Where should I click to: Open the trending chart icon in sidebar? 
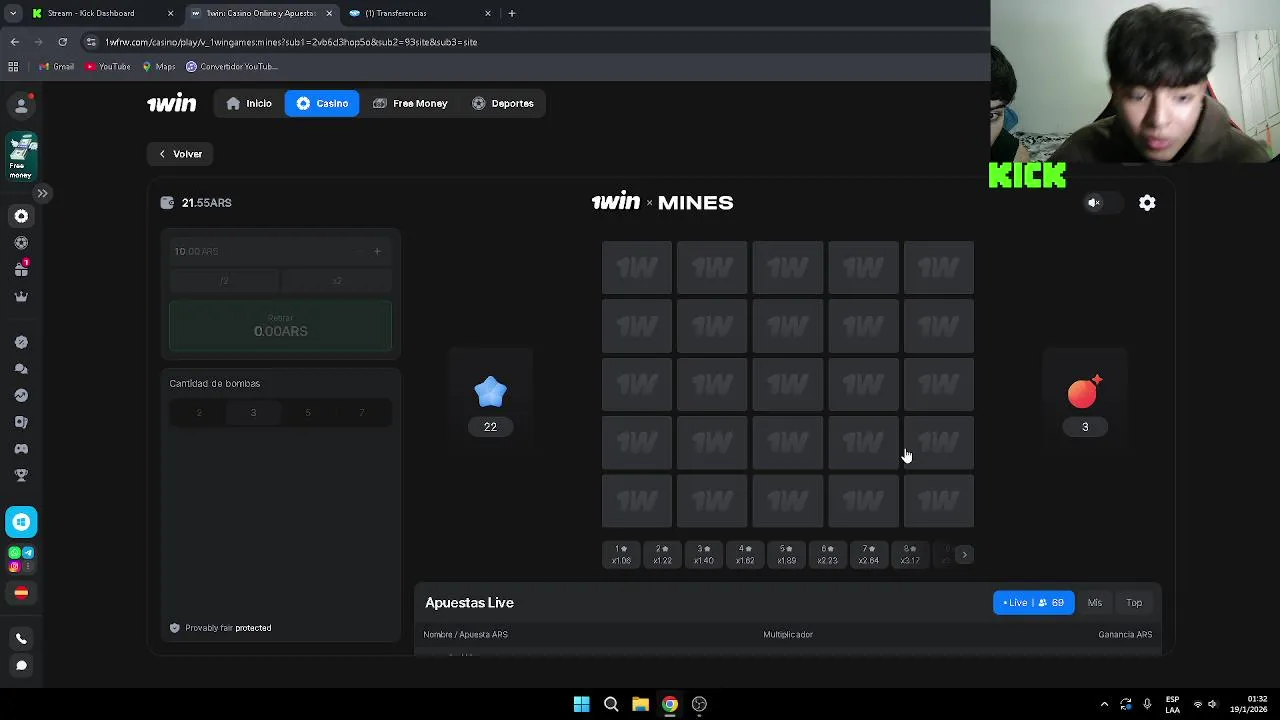click(21, 395)
